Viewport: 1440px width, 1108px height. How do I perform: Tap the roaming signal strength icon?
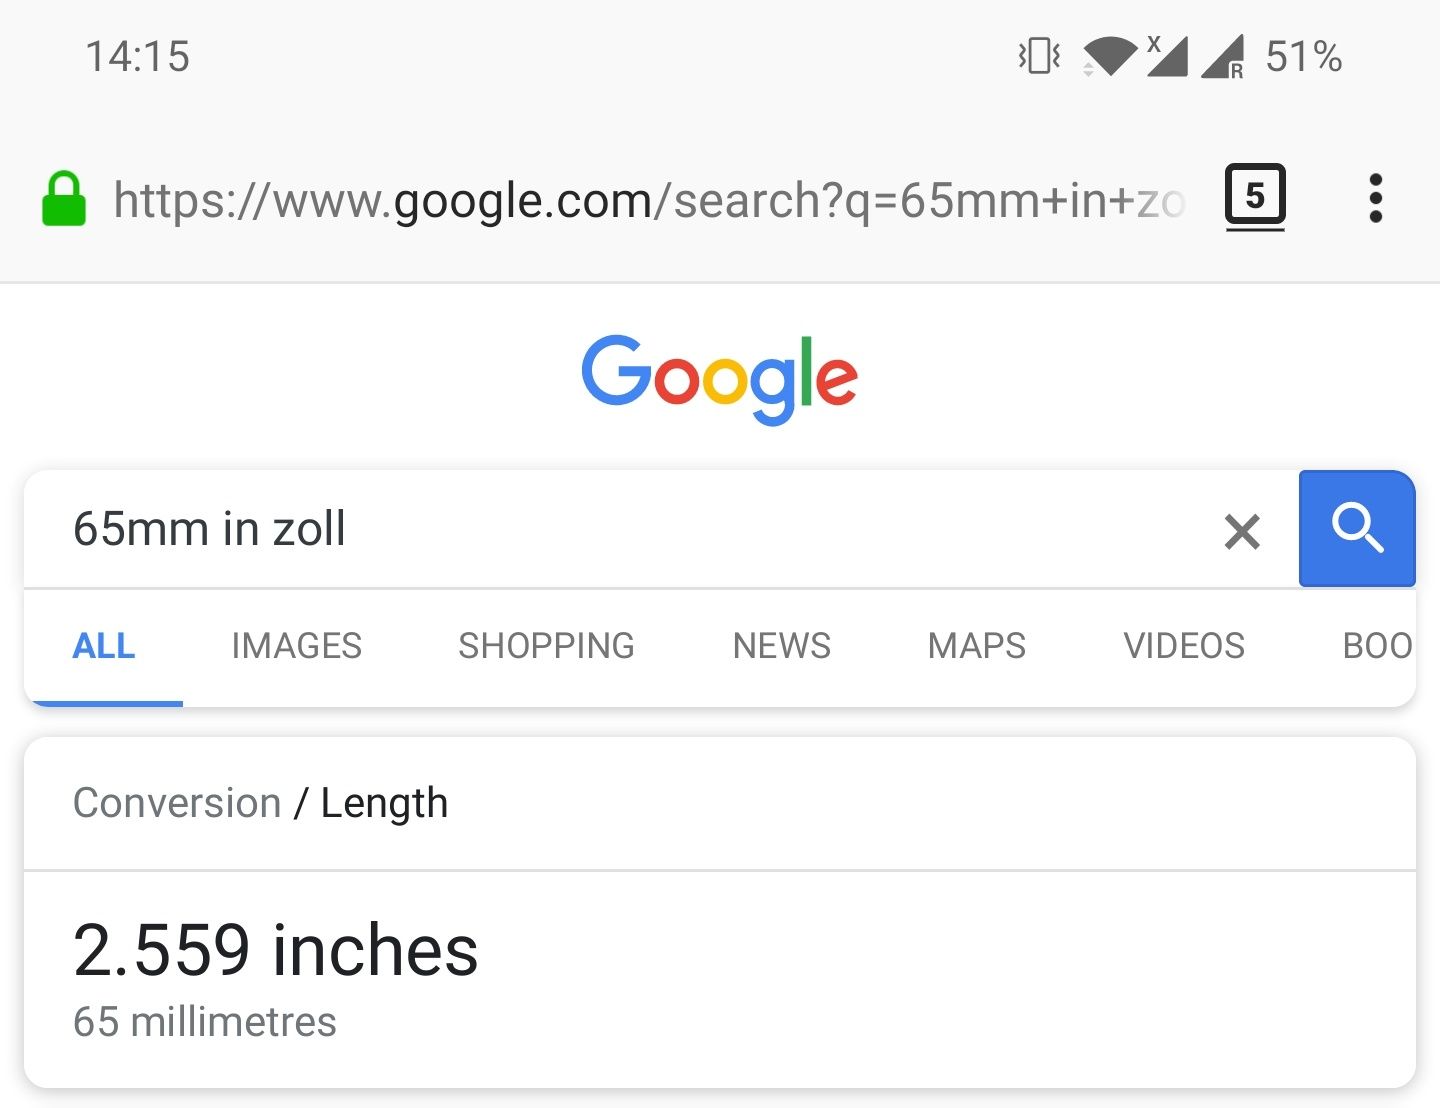tap(1223, 57)
